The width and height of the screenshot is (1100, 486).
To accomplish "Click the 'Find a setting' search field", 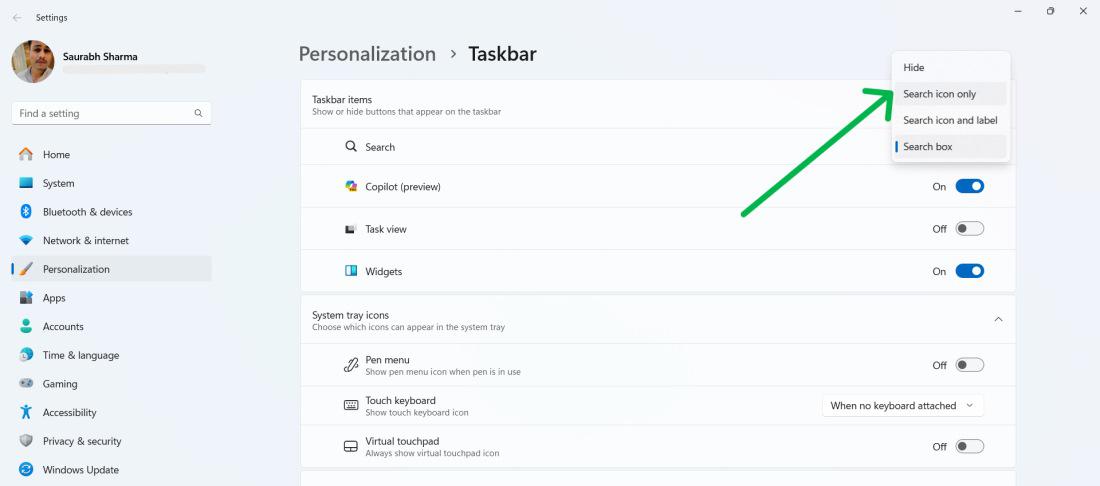I will tap(105, 114).
